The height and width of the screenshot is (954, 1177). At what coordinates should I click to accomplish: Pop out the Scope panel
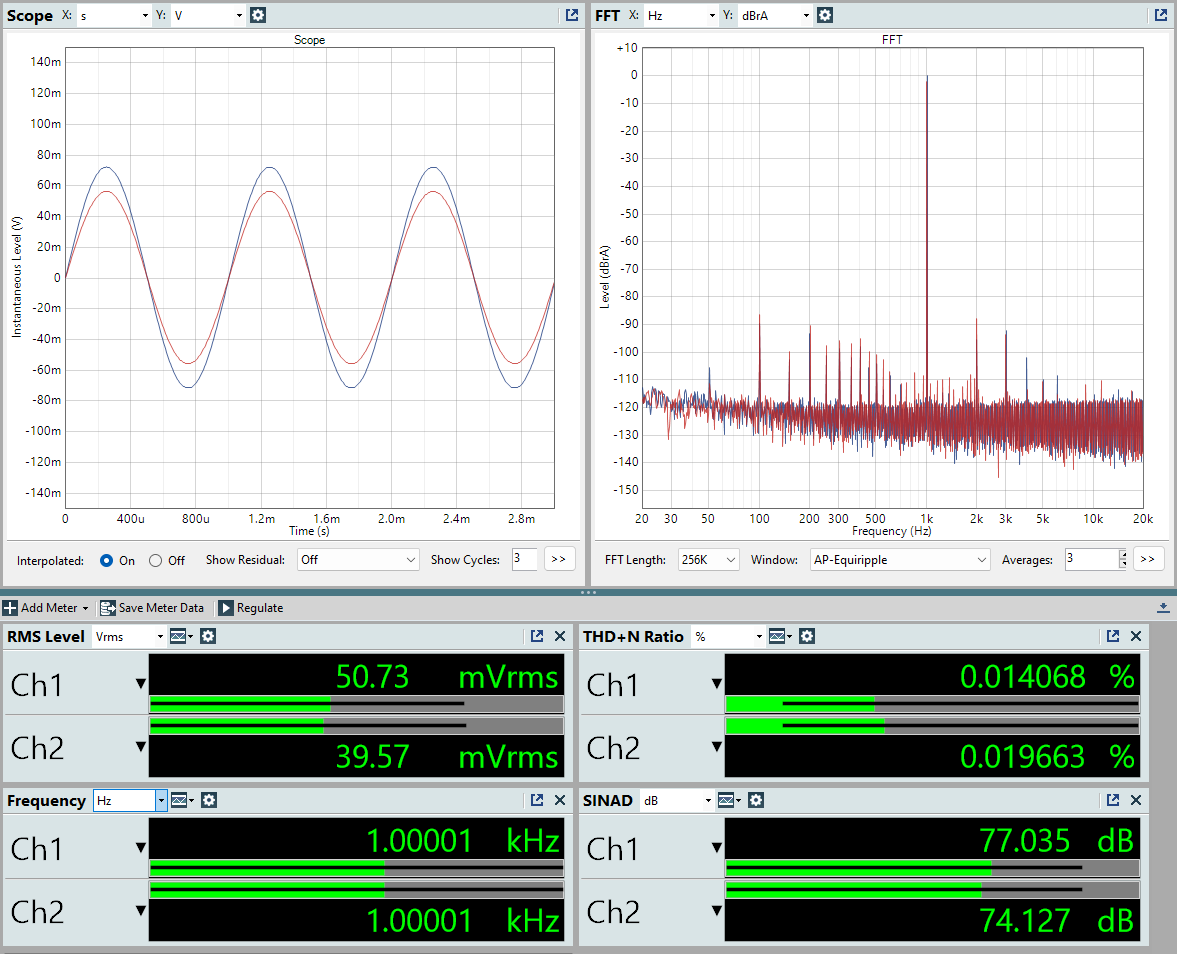pyautogui.click(x=572, y=15)
